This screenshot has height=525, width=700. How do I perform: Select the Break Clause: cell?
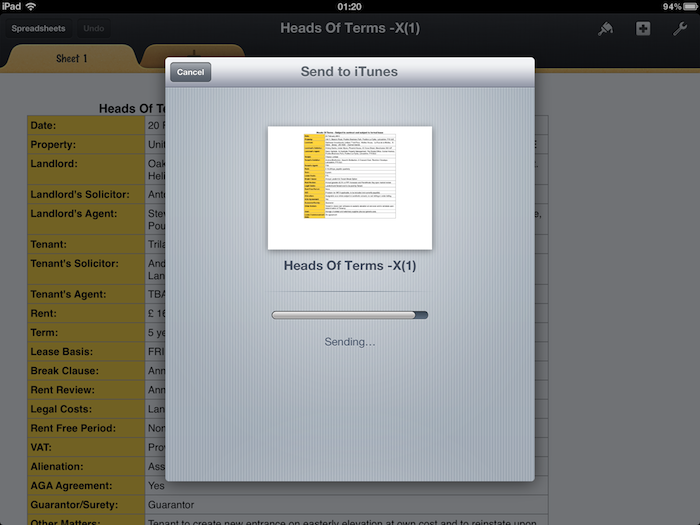(x=86, y=371)
